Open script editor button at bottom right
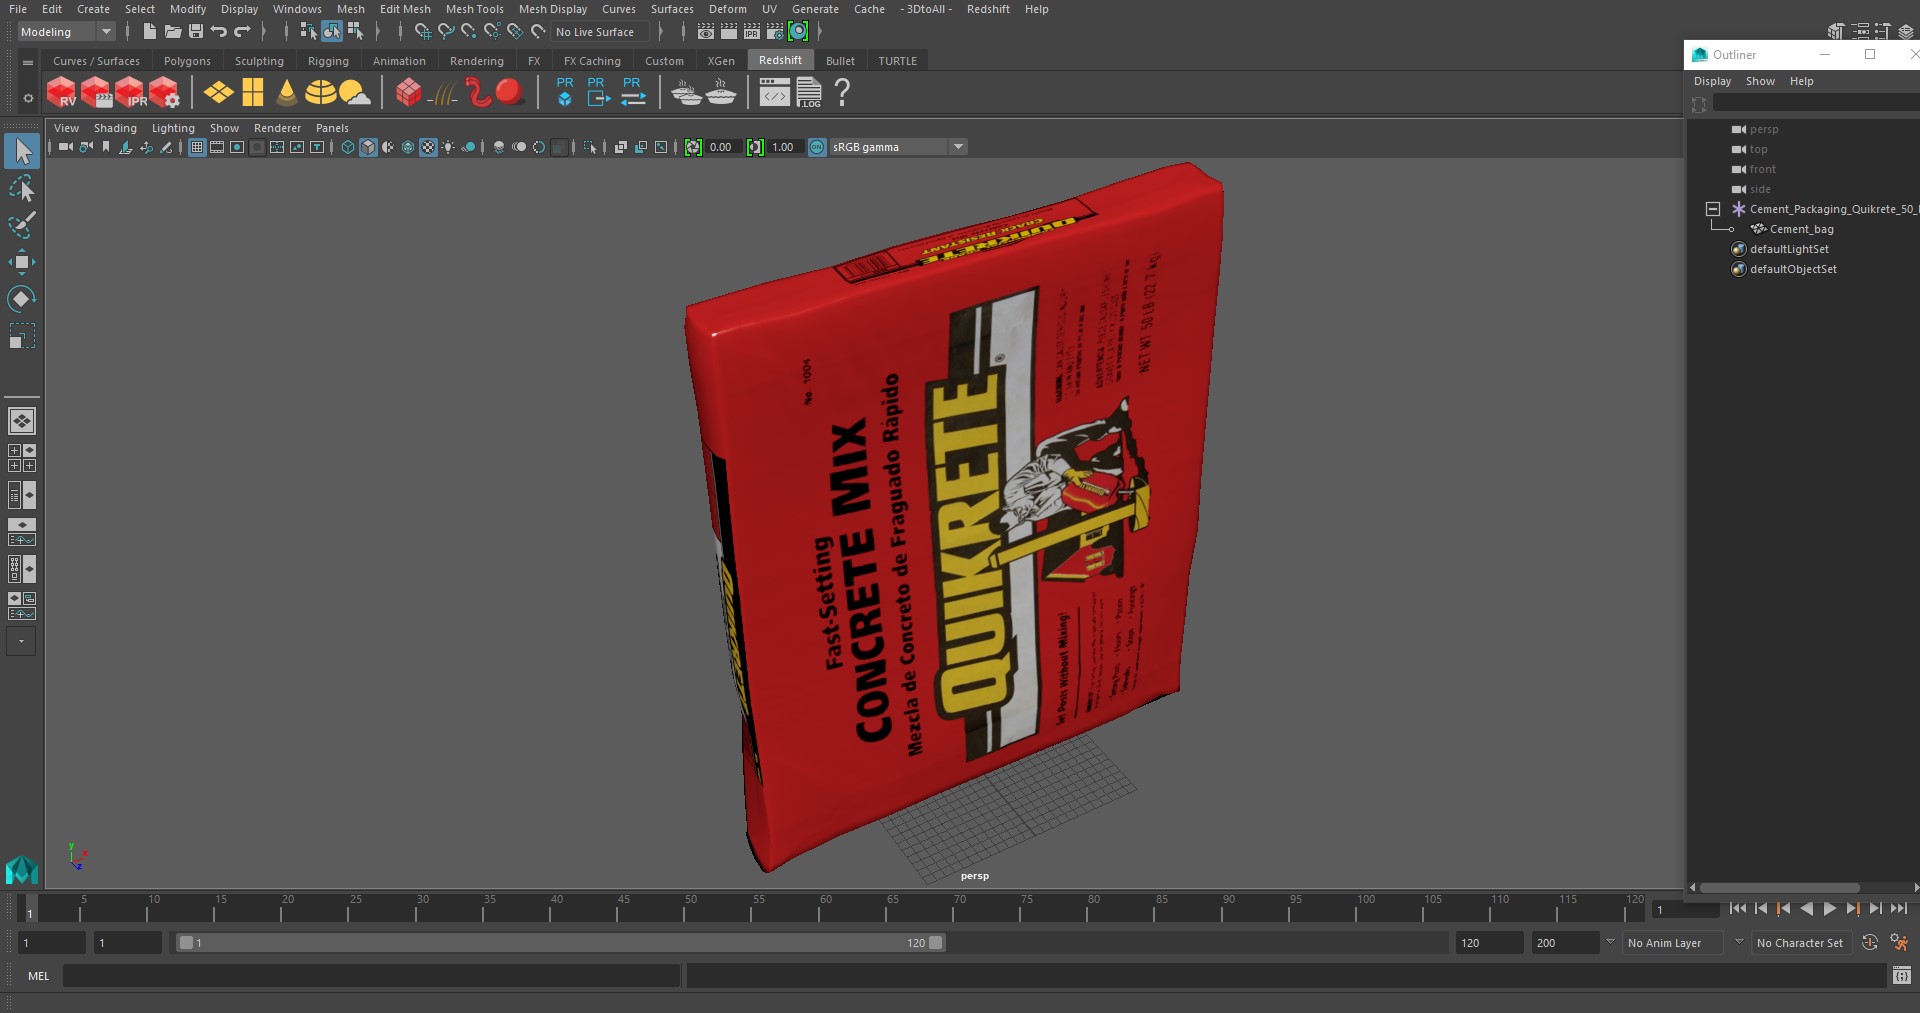 pos(1902,975)
